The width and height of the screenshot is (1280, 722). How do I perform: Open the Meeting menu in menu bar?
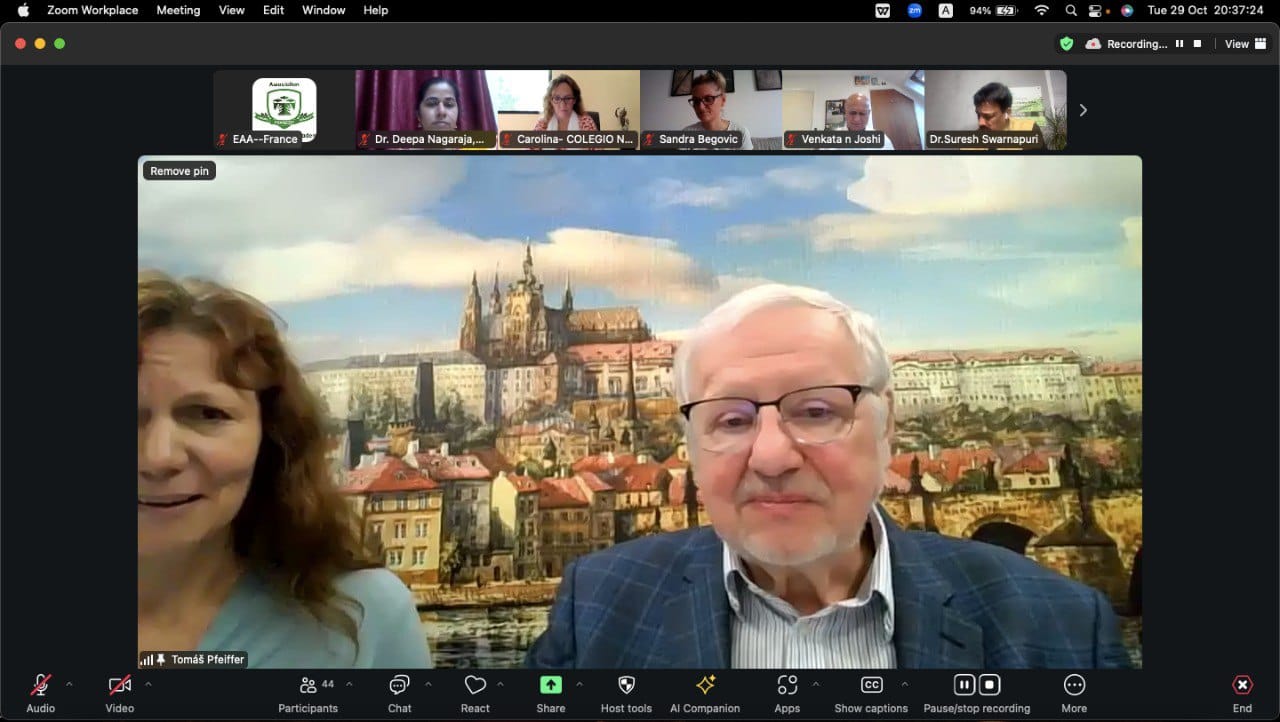tap(178, 10)
